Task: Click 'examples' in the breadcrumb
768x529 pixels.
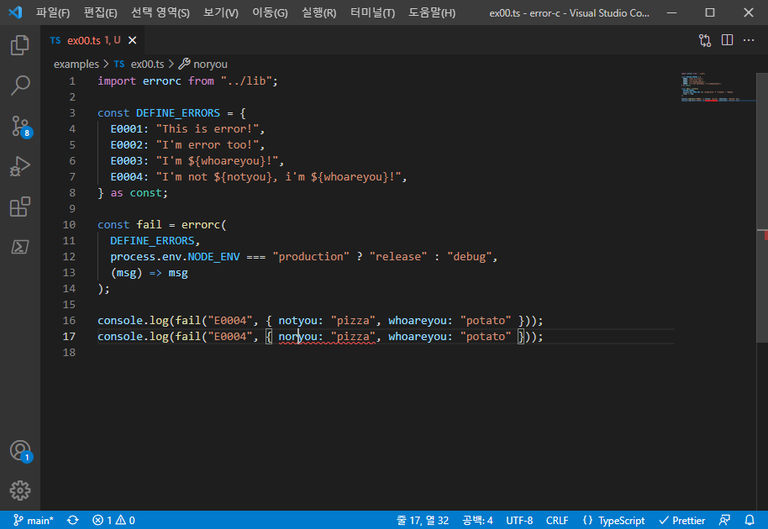Action: tap(76, 64)
